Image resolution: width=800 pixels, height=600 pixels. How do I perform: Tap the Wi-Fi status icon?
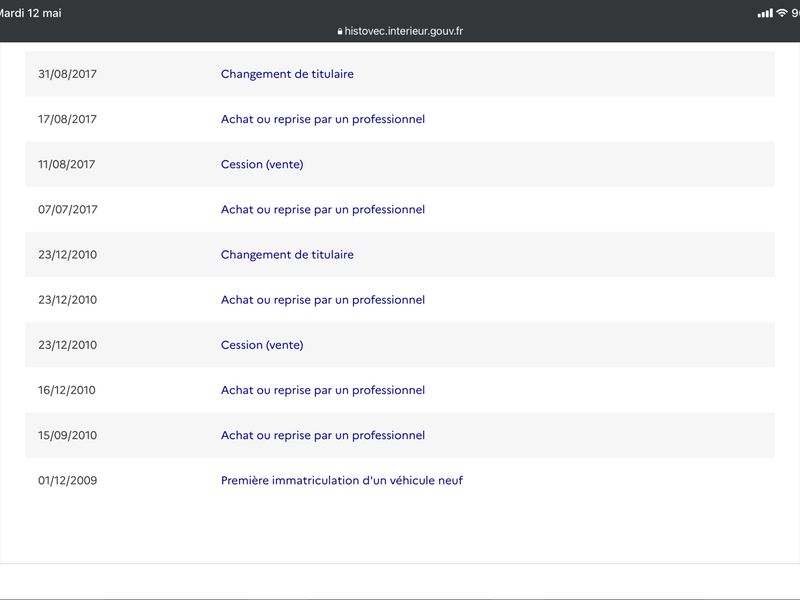(x=781, y=13)
